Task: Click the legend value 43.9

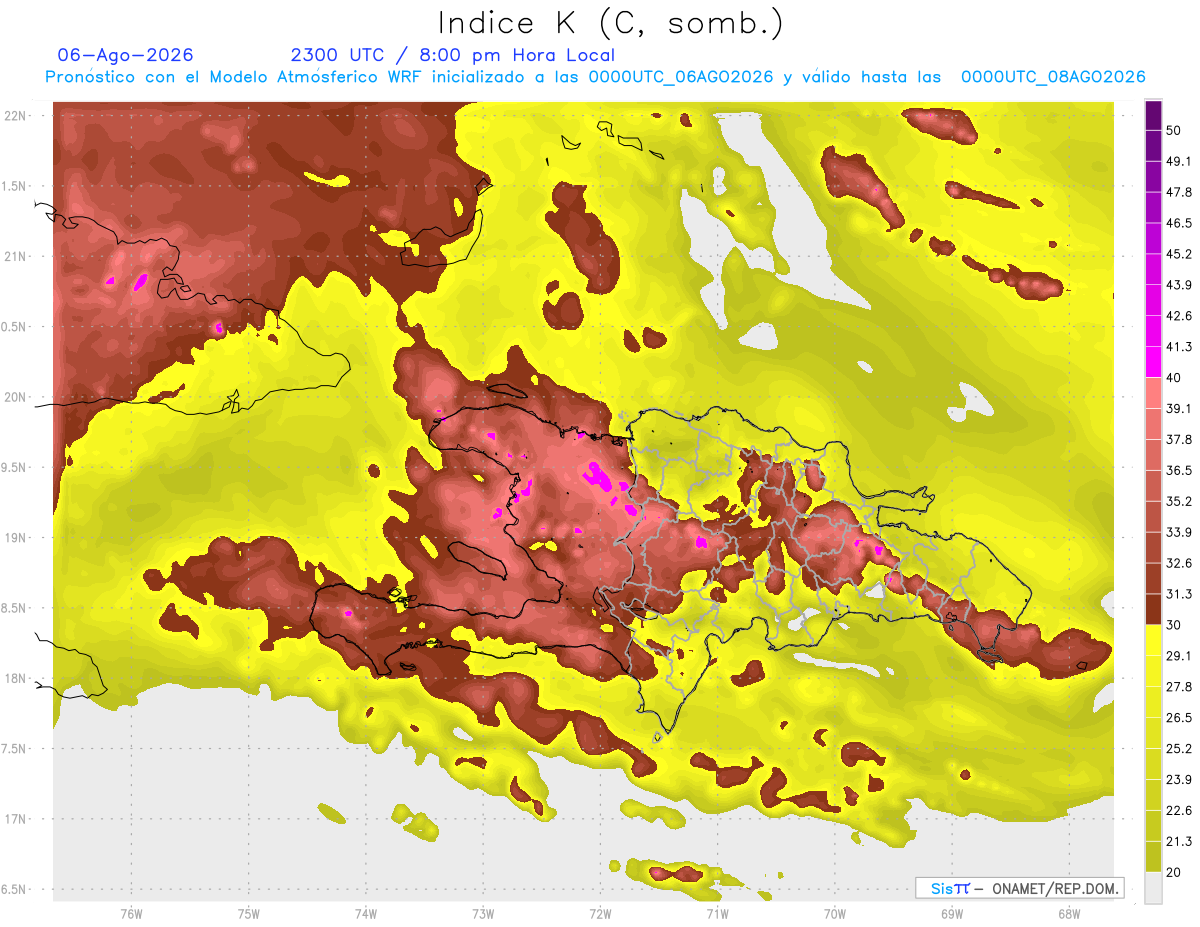Action: 1179,285
